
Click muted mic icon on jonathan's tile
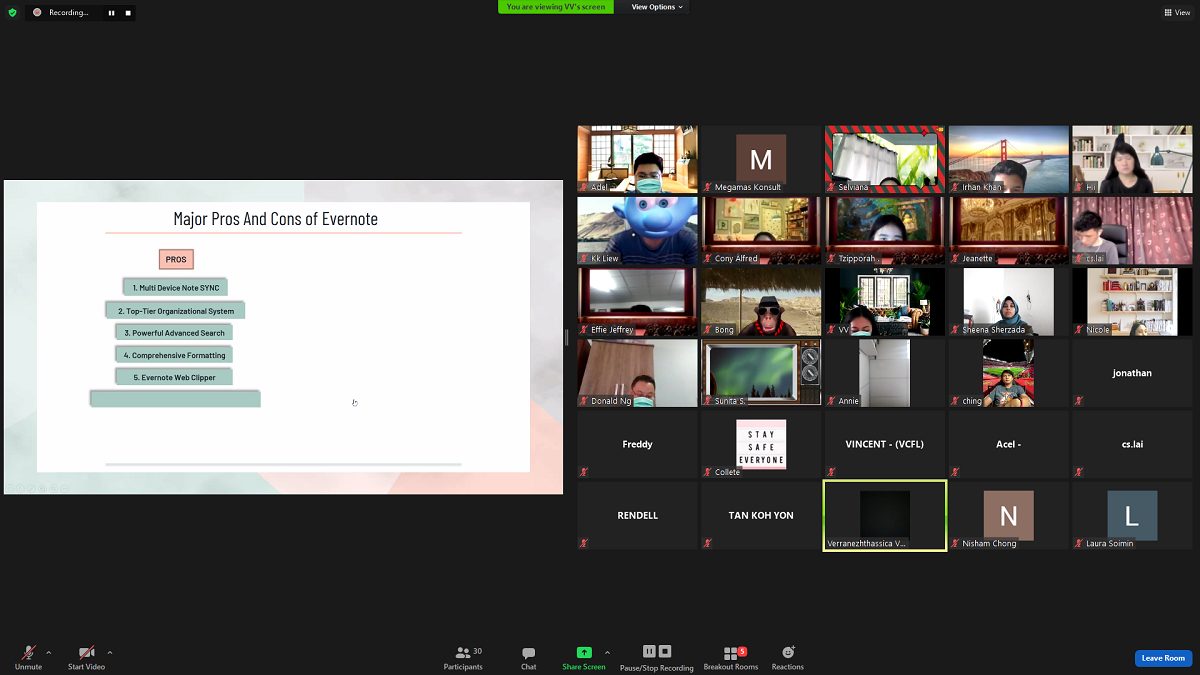coord(1079,401)
